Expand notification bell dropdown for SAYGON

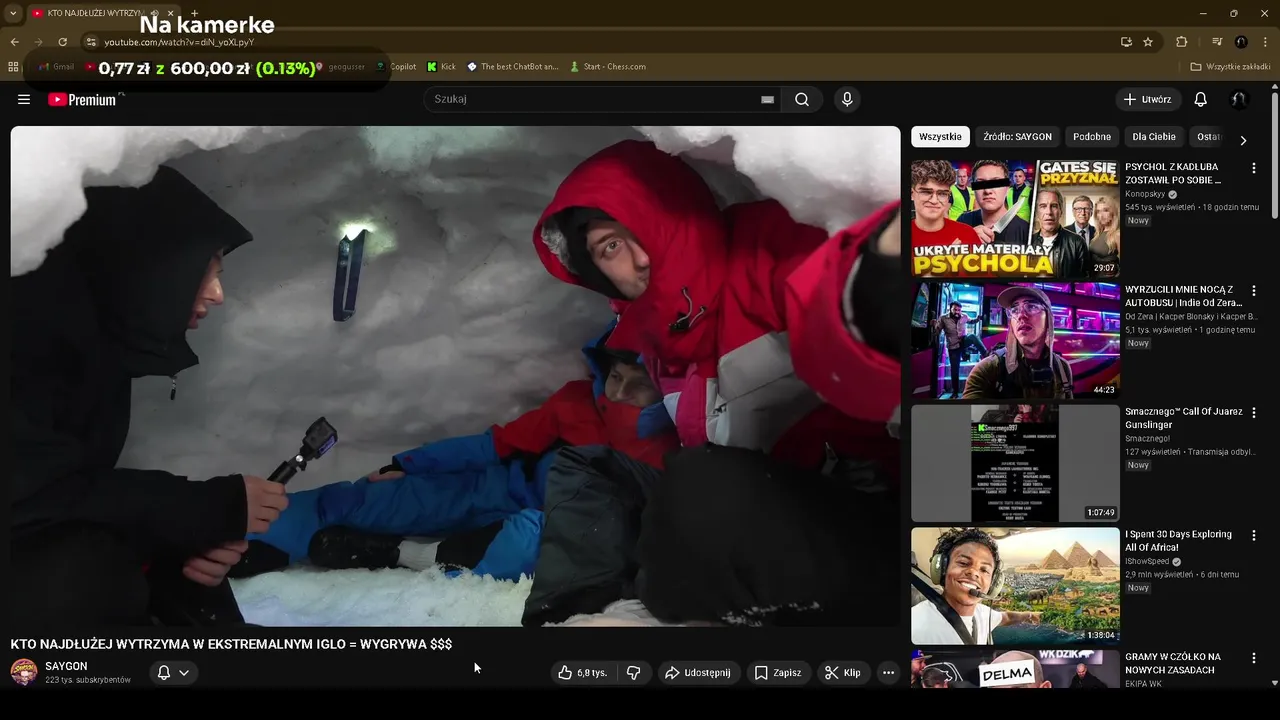[x=184, y=673]
